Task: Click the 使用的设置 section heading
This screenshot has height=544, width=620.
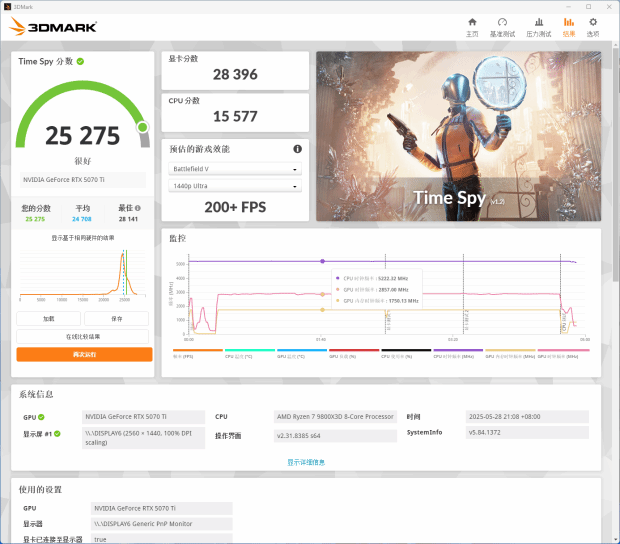Action: coord(40,489)
